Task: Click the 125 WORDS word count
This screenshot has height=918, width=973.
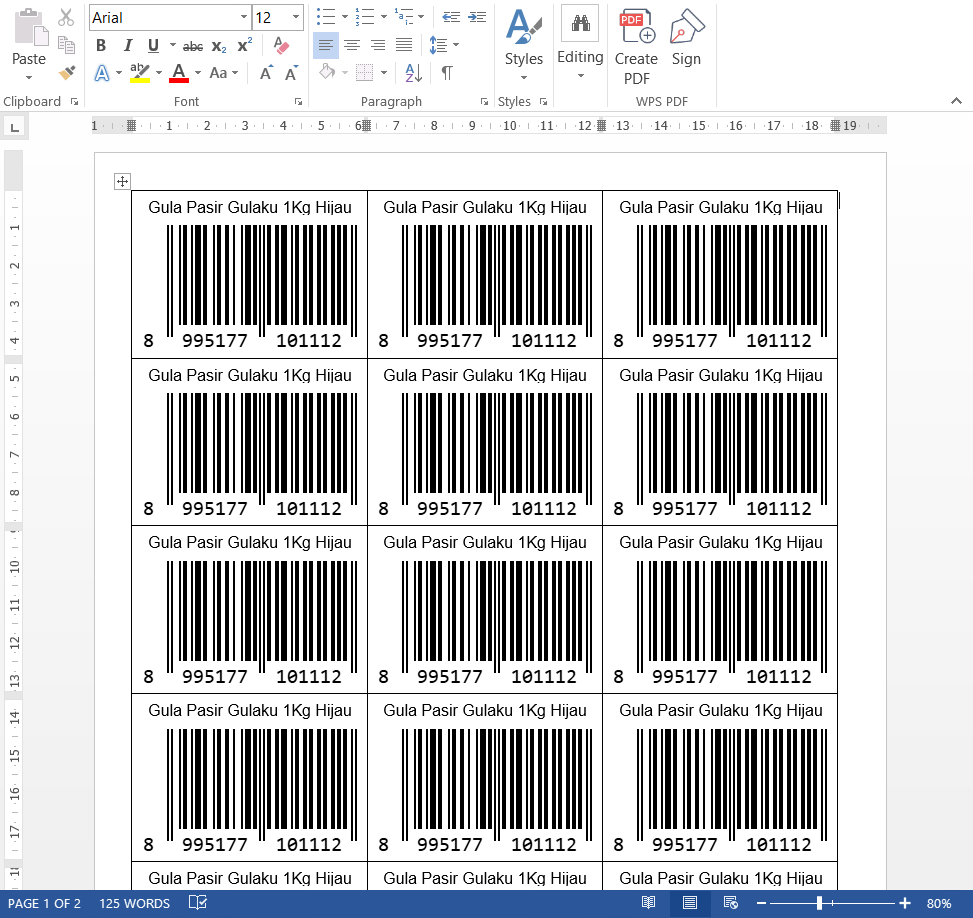Action: 134,904
